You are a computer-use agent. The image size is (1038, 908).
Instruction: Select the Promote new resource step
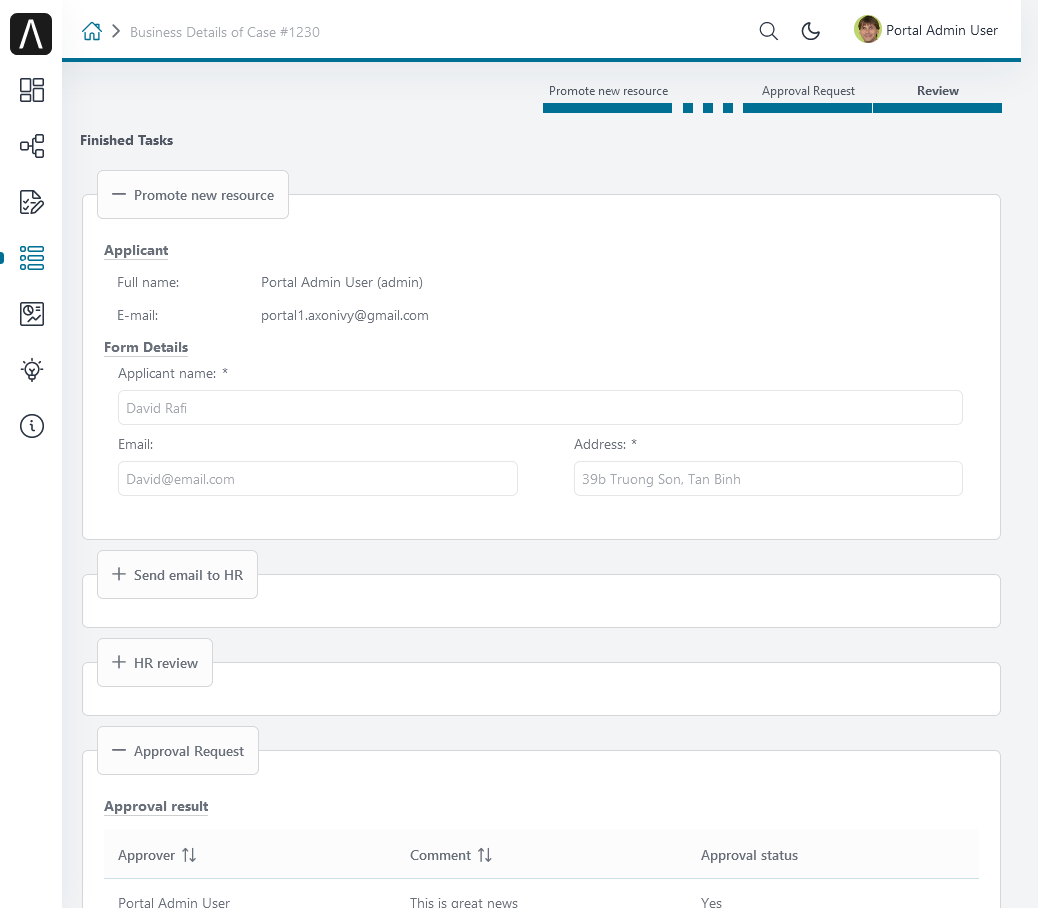point(608,98)
